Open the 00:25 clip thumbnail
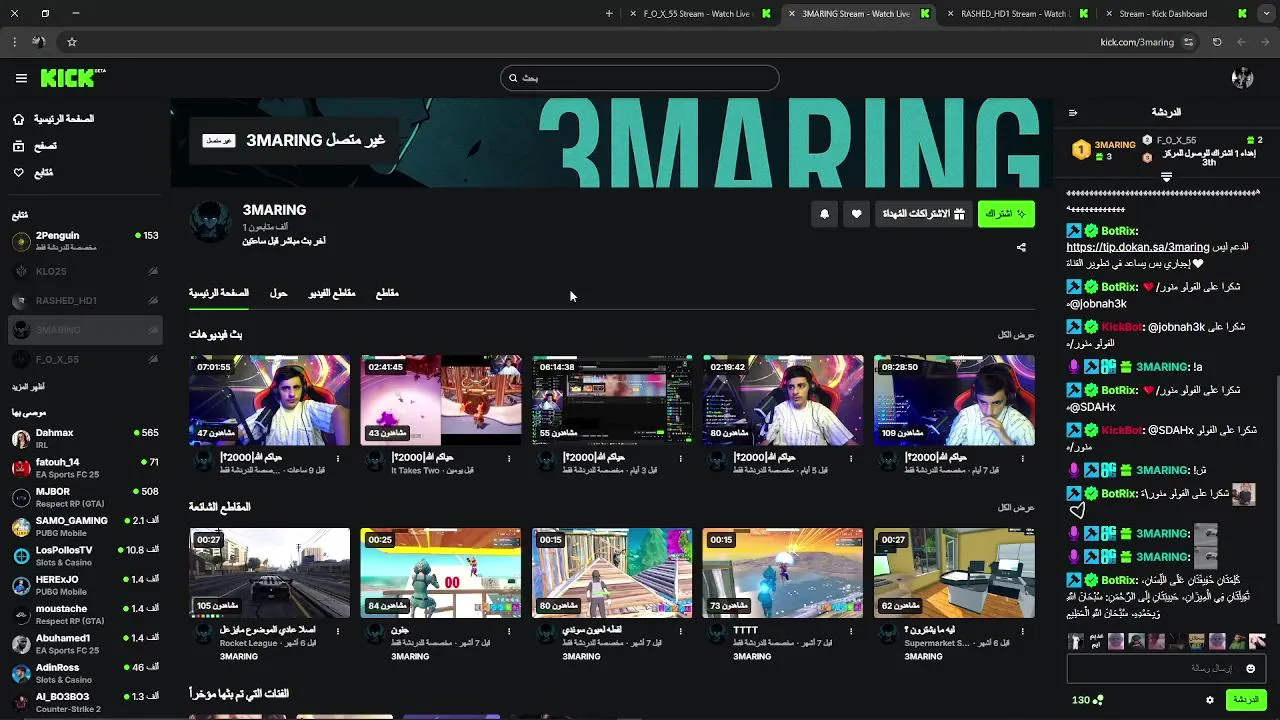Viewport: 1280px width, 720px height. [x=441, y=573]
